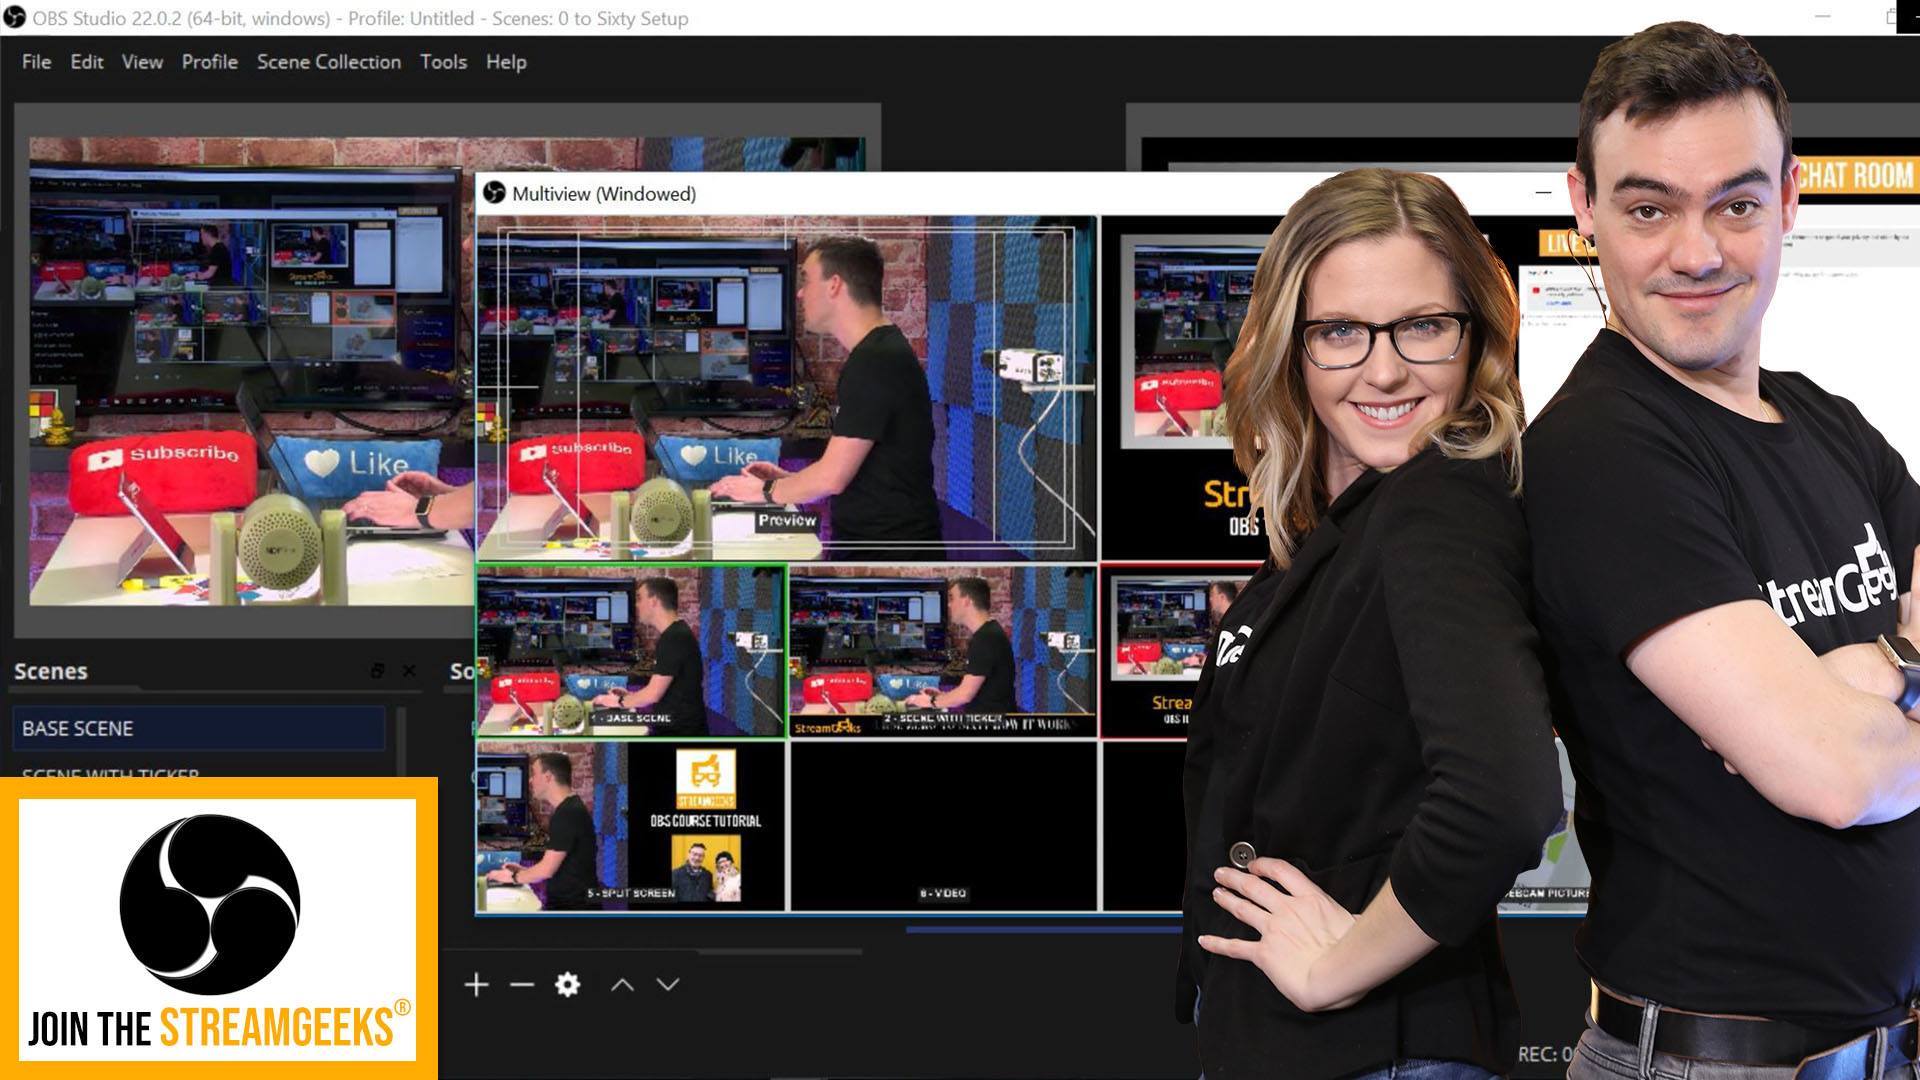Screen dimensions: 1920x1080
Task: Select BASE SCENE in the Scenes list
Action: coord(199,728)
